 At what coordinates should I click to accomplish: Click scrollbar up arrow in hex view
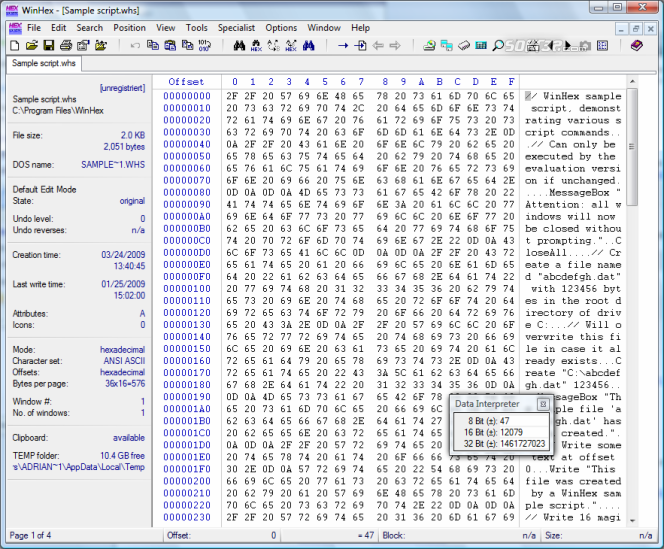pyautogui.click(x=632, y=81)
